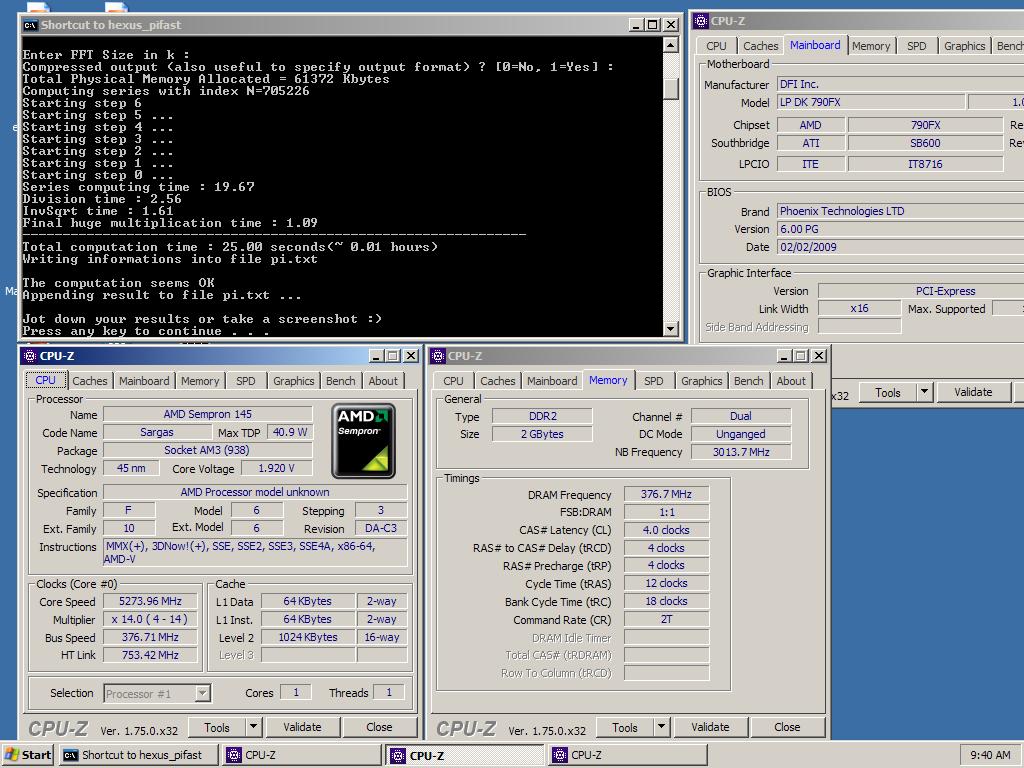This screenshot has width=1024, height=768.
Task: Expand Tools dropdown arrow in Mainboard window
Action: [x=925, y=392]
